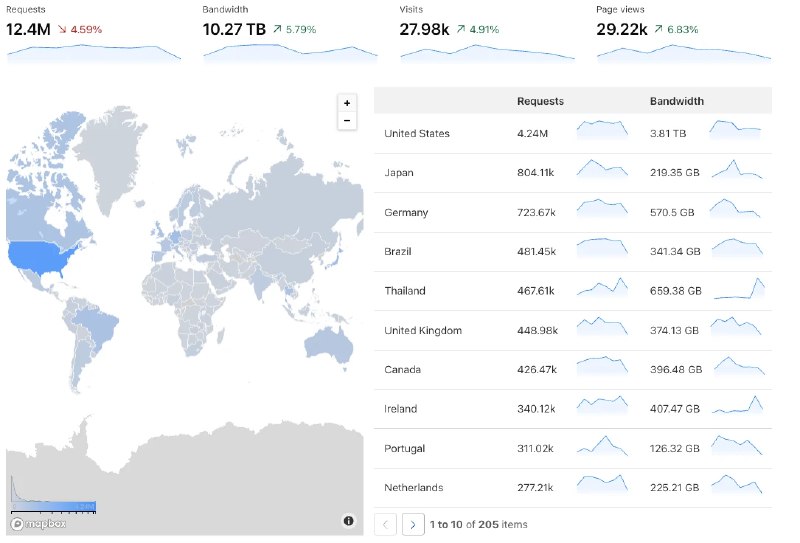Image resolution: width=800 pixels, height=543 pixels.
Task: Click the Page views 29.22k stat
Action: click(621, 29)
